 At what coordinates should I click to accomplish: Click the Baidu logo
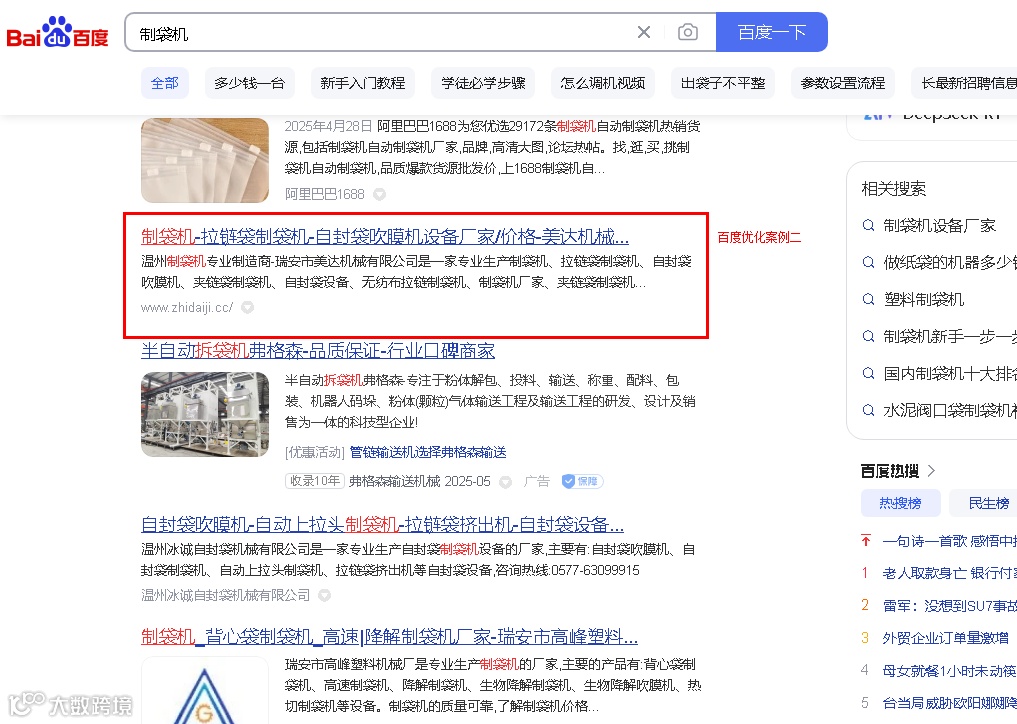pos(58,32)
